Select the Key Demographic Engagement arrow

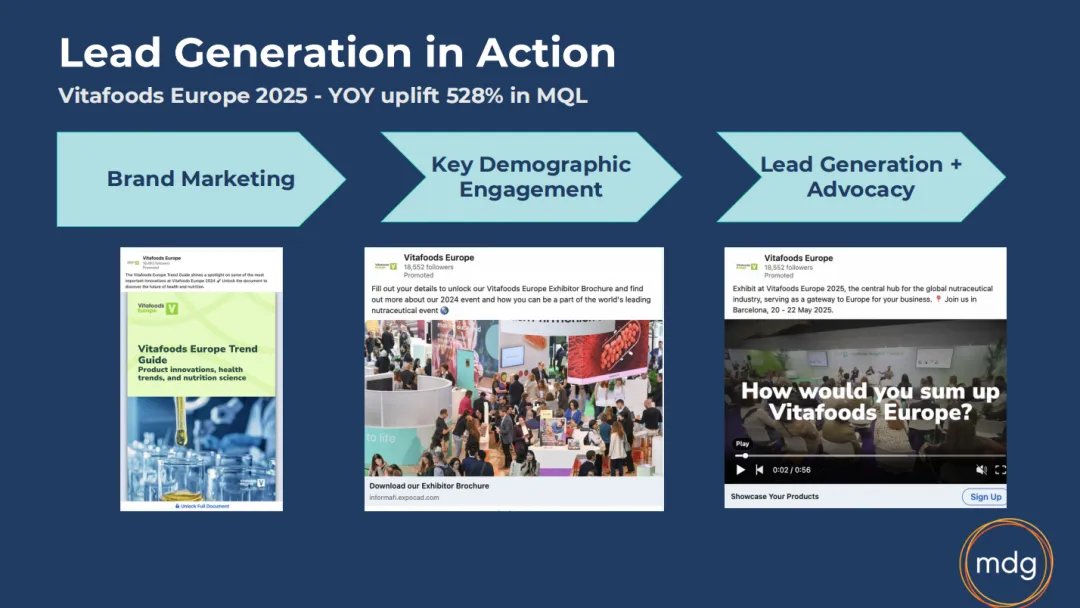(x=530, y=177)
